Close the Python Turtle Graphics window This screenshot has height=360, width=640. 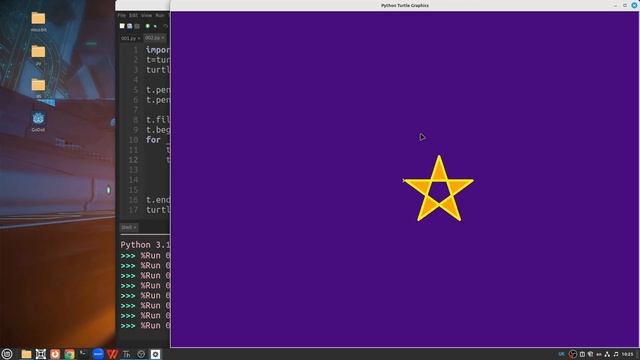tap(634, 5)
